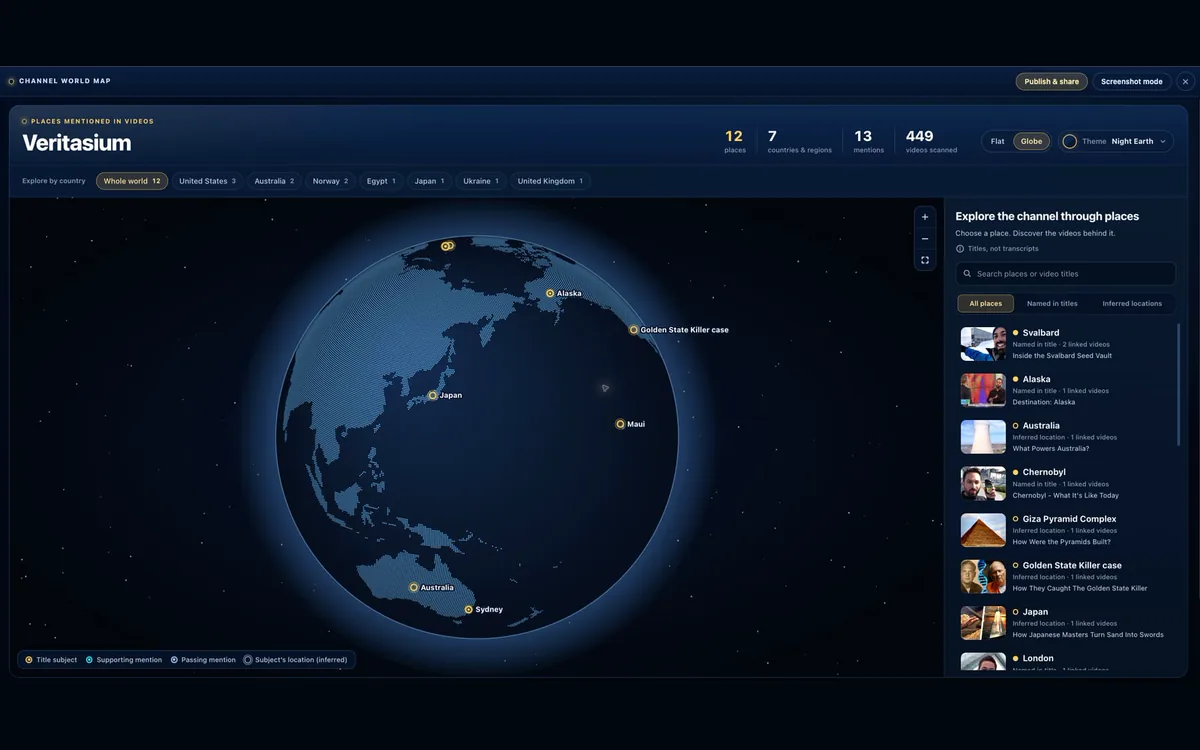This screenshot has width=1200, height=750.
Task: Click the 13 mentions statistic
Action: [868, 141]
